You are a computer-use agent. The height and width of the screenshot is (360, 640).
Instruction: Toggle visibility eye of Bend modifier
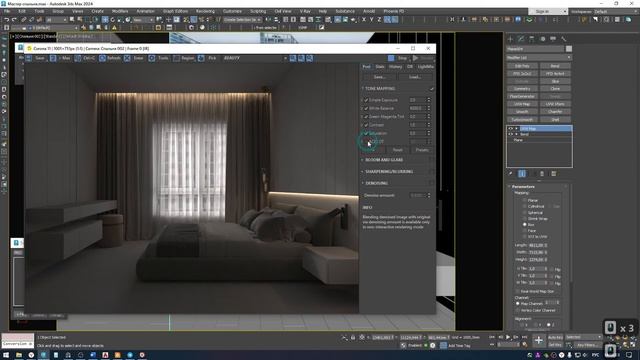(x=510, y=134)
